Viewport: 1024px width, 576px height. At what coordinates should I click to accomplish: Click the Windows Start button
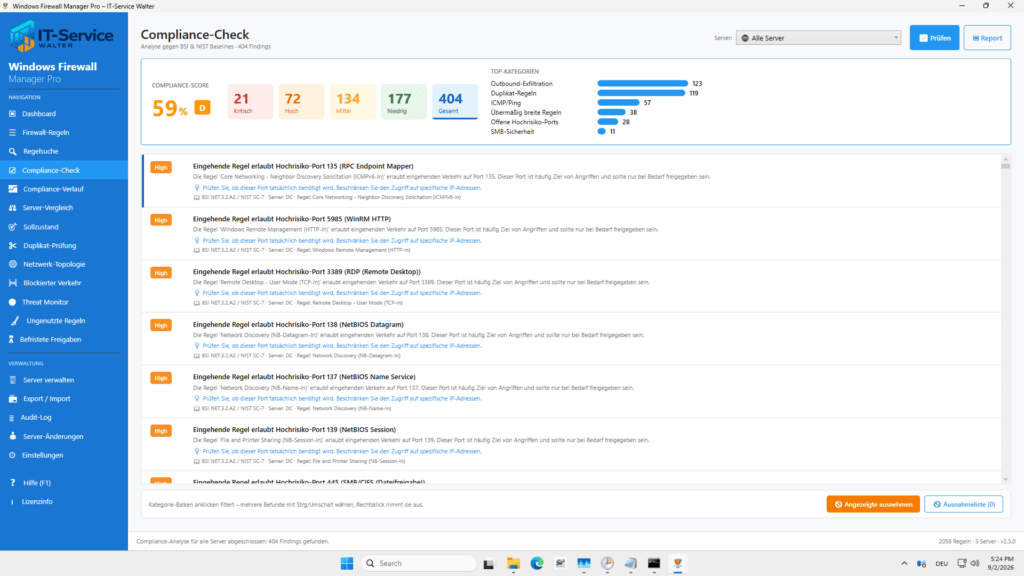tap(347, 563)
